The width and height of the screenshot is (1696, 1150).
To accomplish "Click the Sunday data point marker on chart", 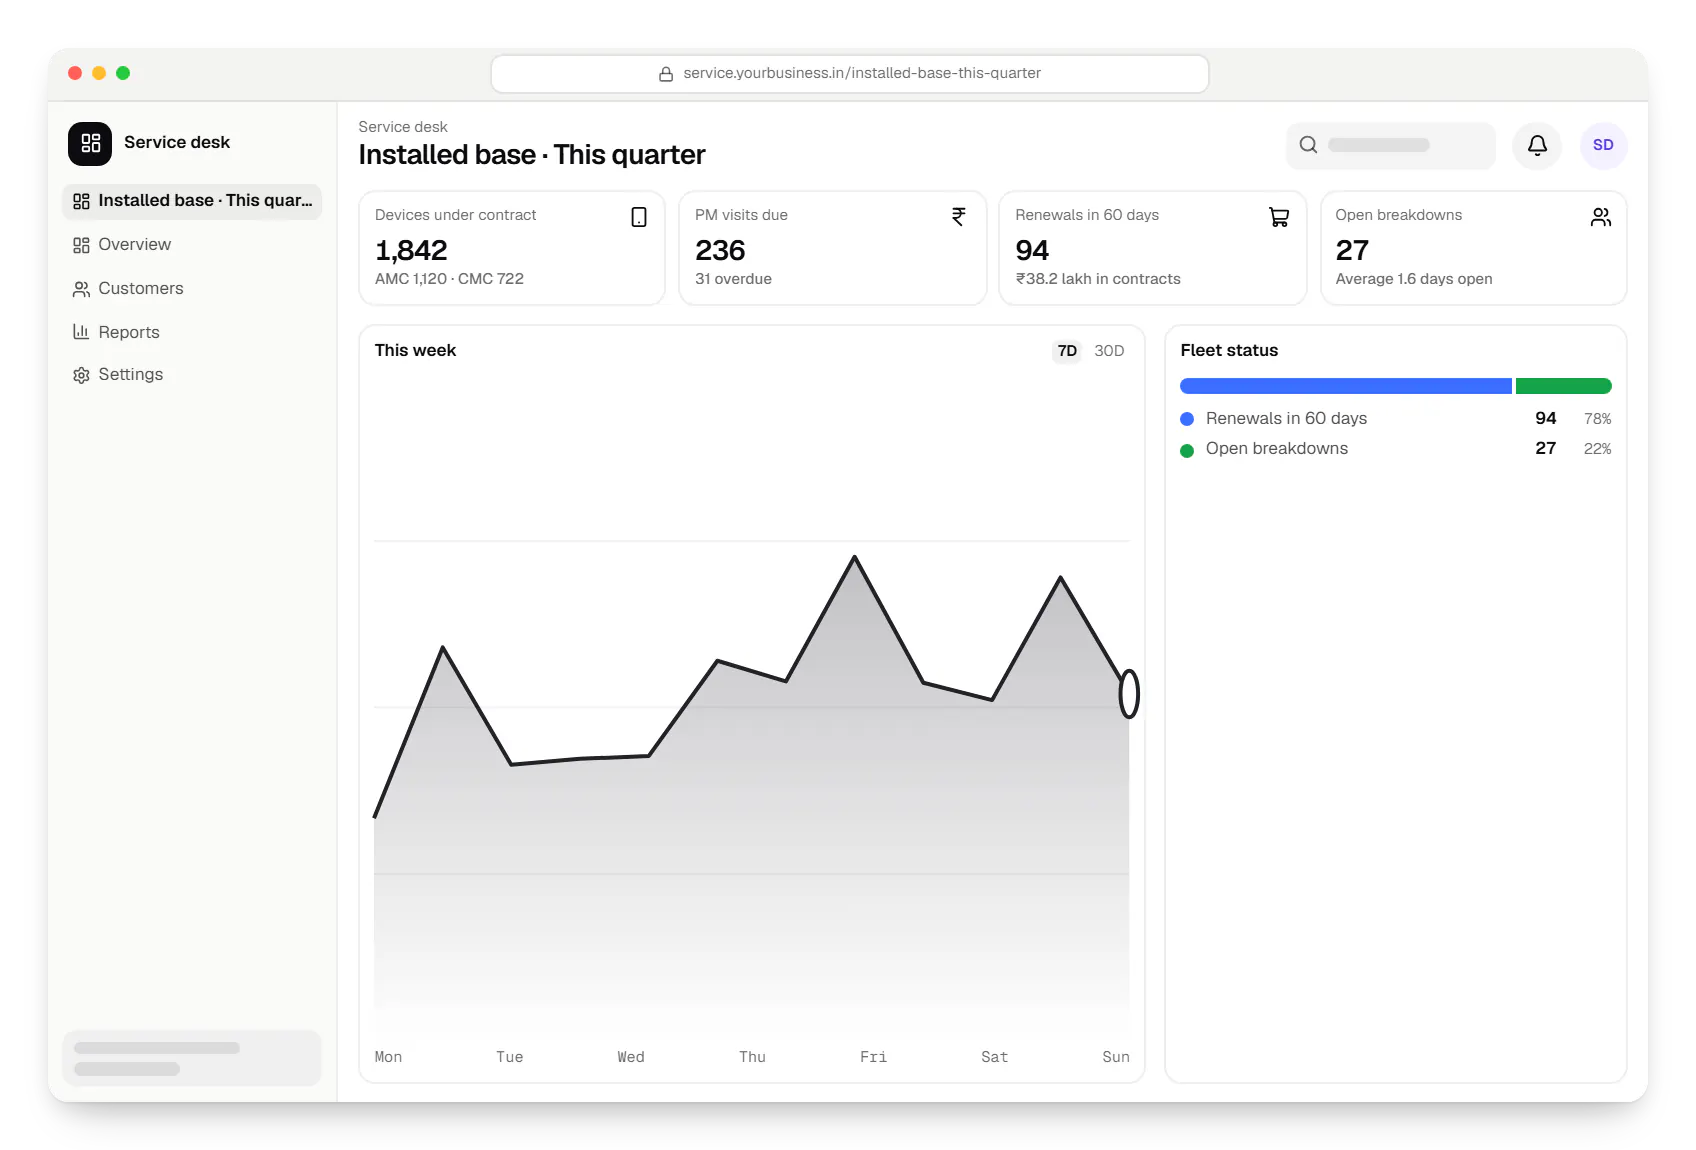I will (1129, 694).
